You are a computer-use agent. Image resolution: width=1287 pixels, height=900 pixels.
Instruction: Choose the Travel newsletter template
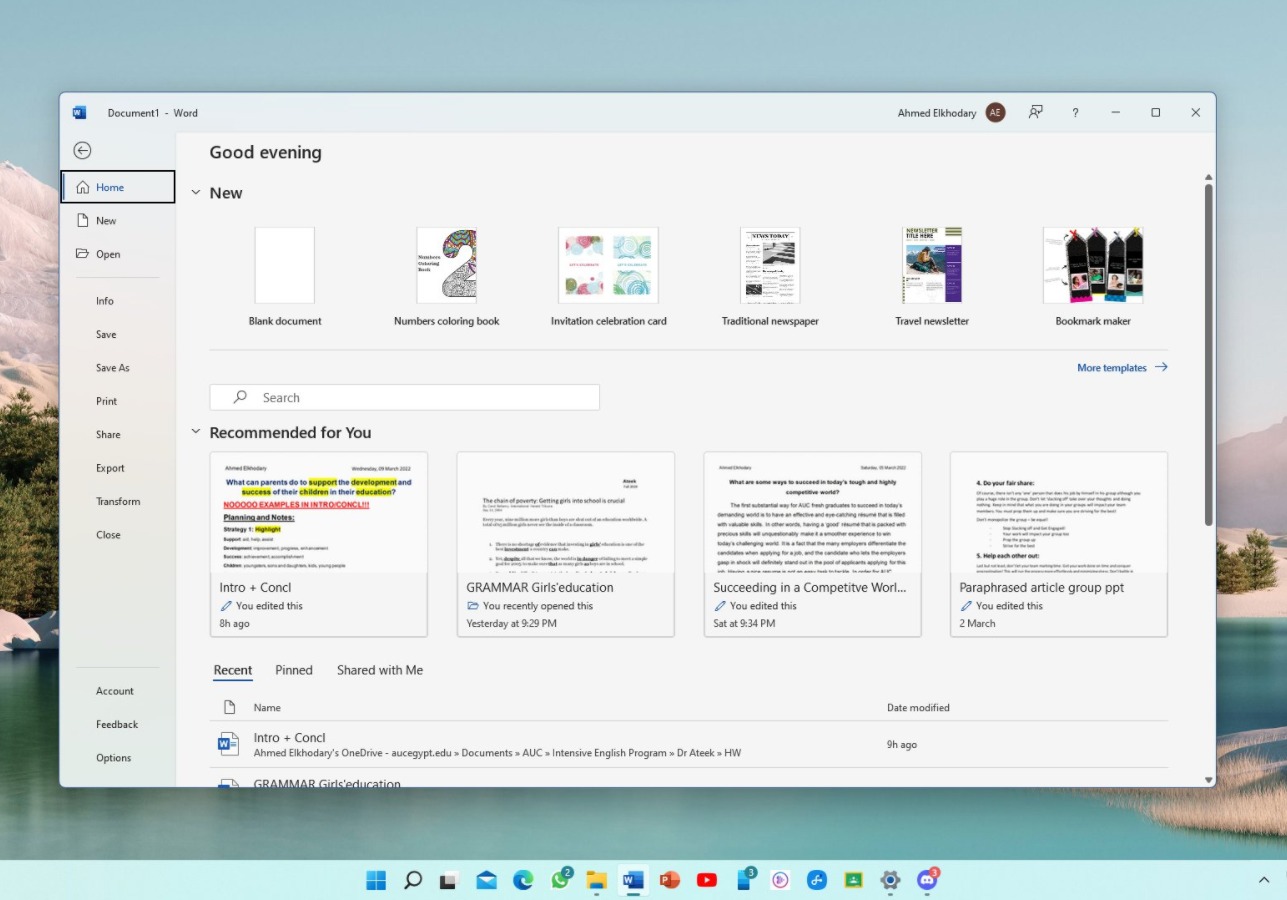click(x=932, y=277)
